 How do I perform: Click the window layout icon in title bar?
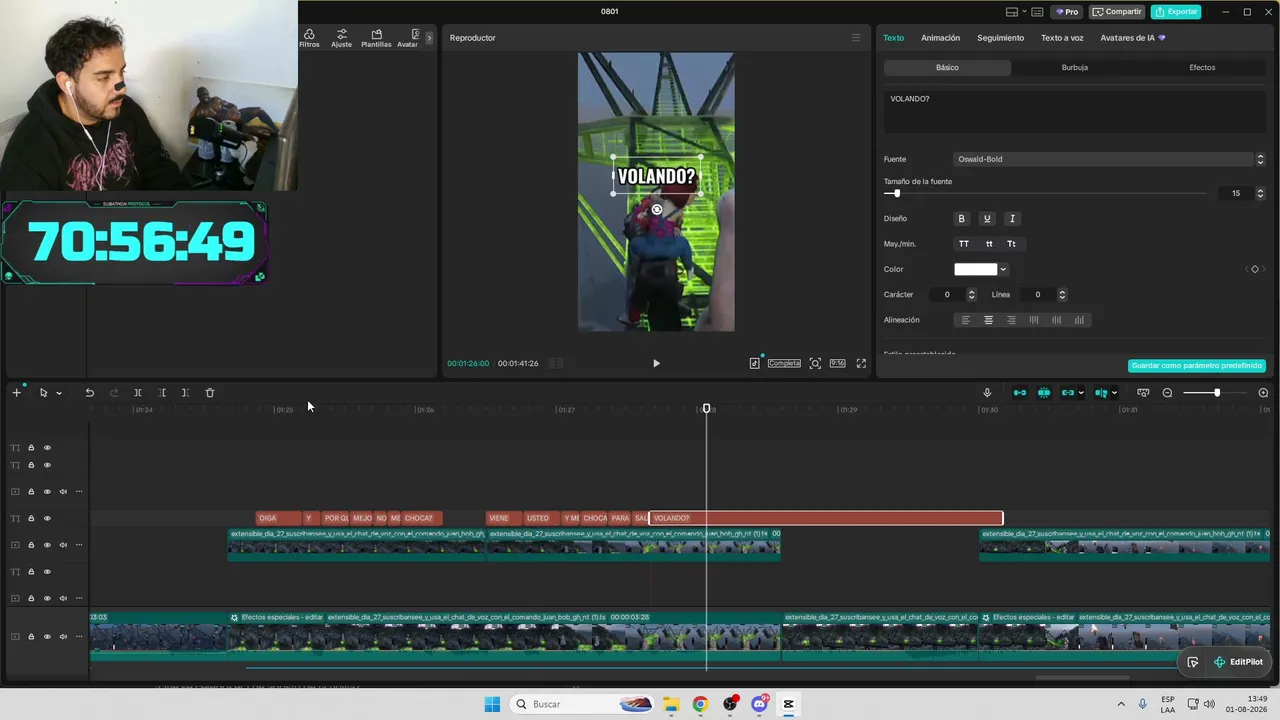click(1012, 12)
